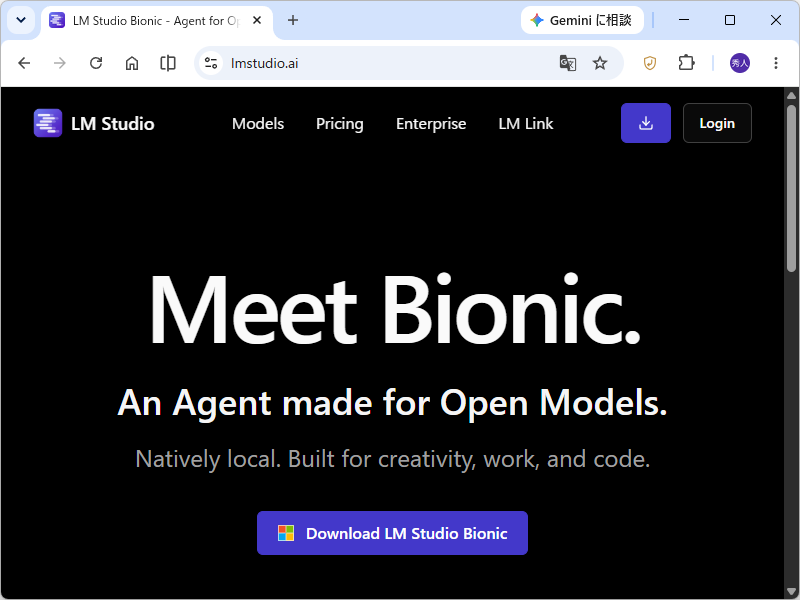800x600 pixels.
Task: Open the profile avatar menu
Action: point(740,63)
